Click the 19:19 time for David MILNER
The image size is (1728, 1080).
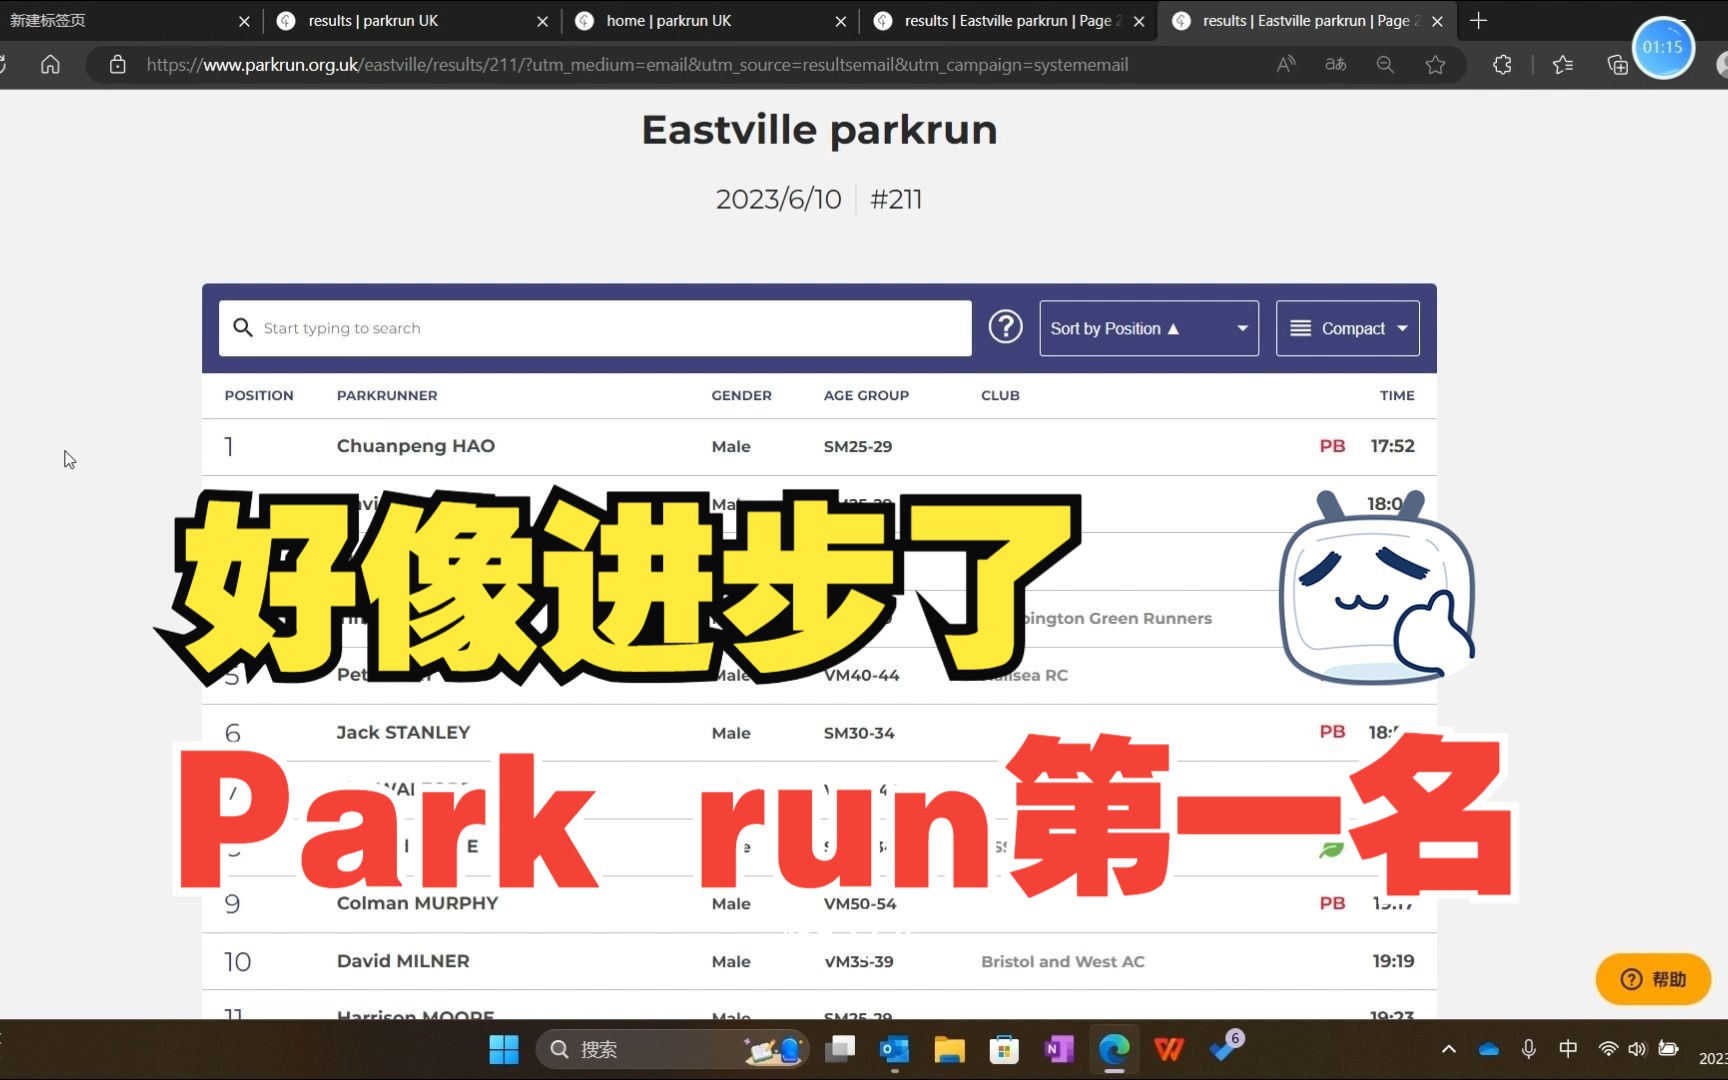pyautogui.click(x=1393, y=961)
